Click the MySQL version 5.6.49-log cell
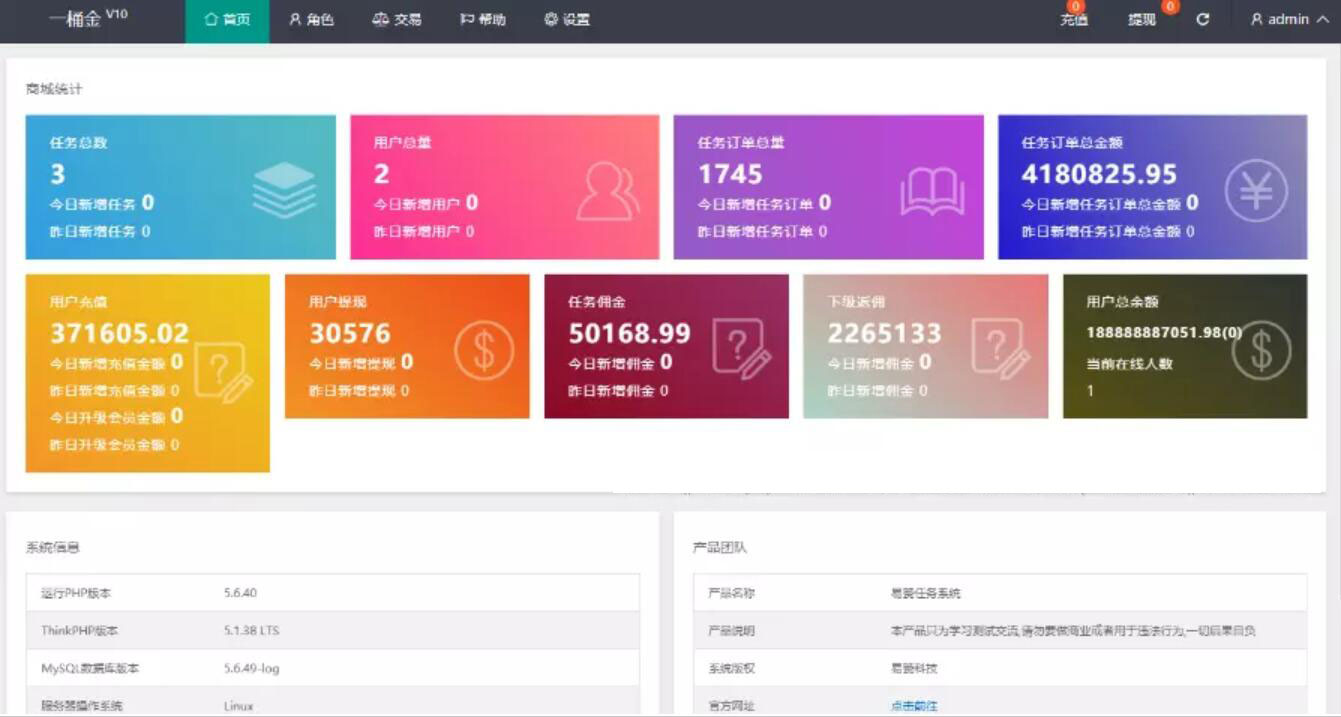 251,668
